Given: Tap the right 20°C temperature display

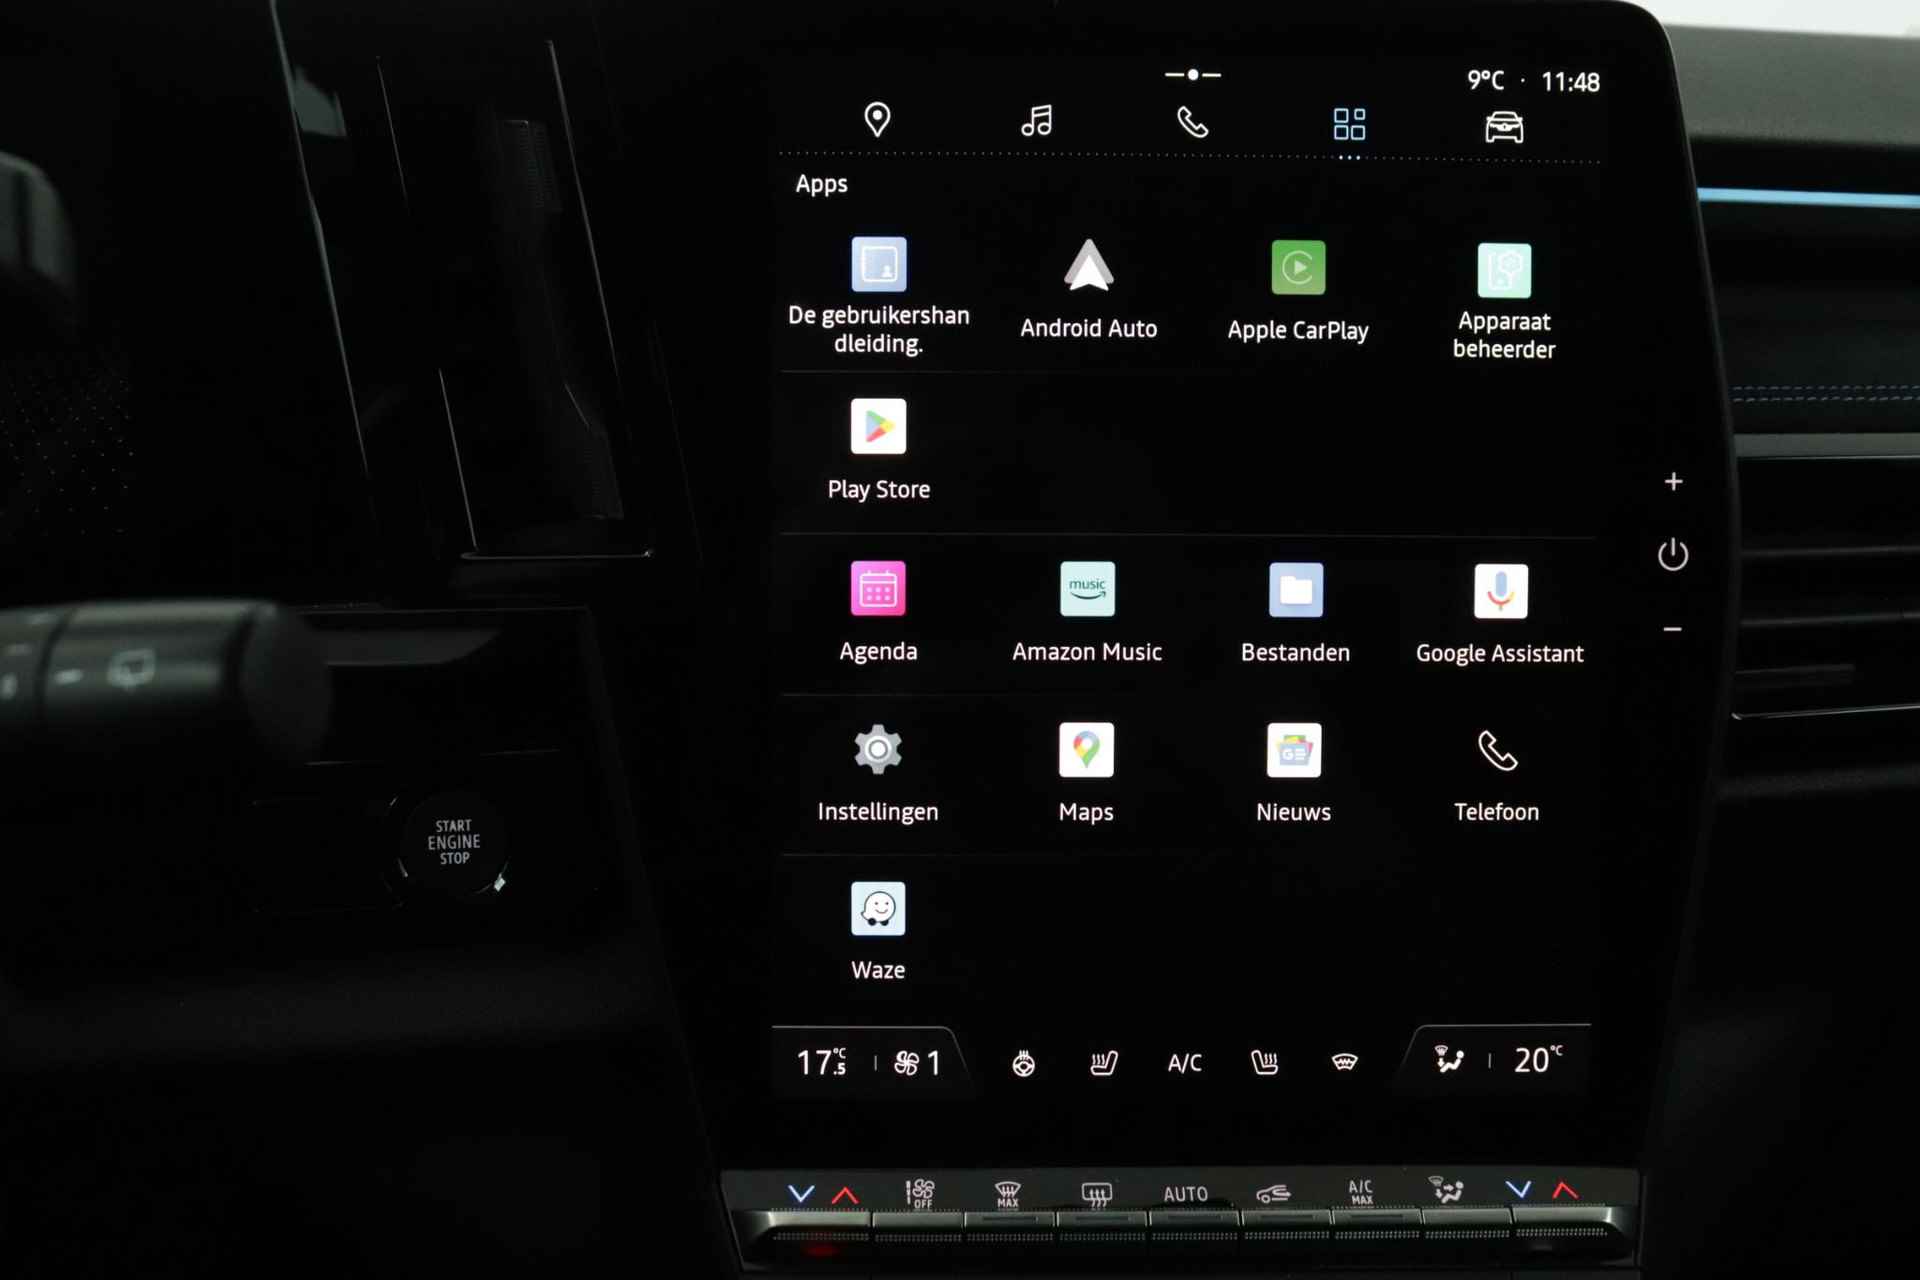Looking at the screenshot, I should coord(1538,1060).
